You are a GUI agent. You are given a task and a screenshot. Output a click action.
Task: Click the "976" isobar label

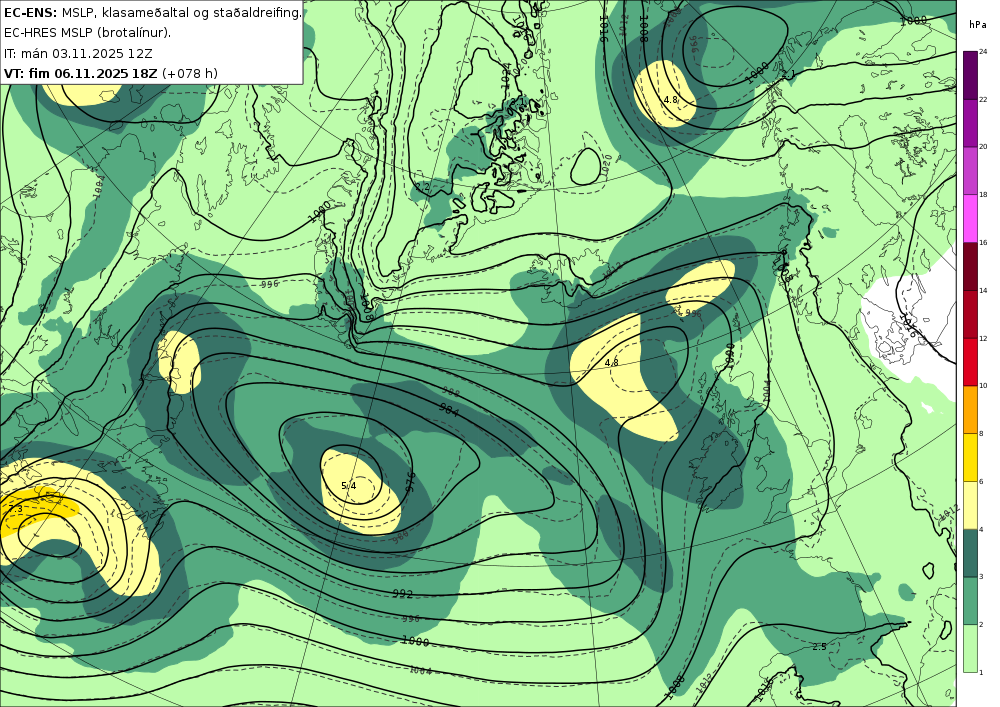click(410, 480)
